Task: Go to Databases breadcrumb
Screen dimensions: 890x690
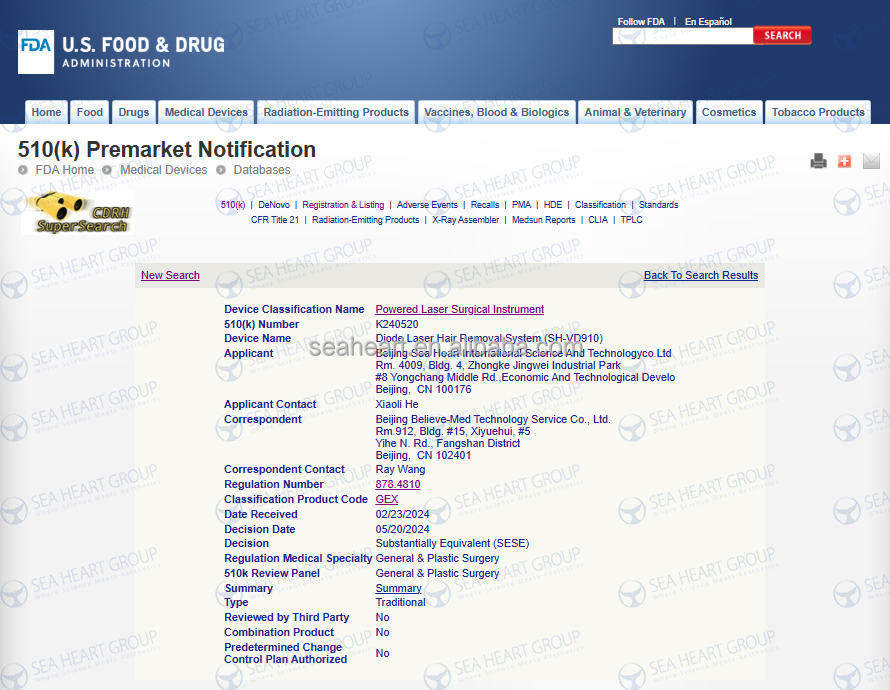Action: [x=262, y=170]
